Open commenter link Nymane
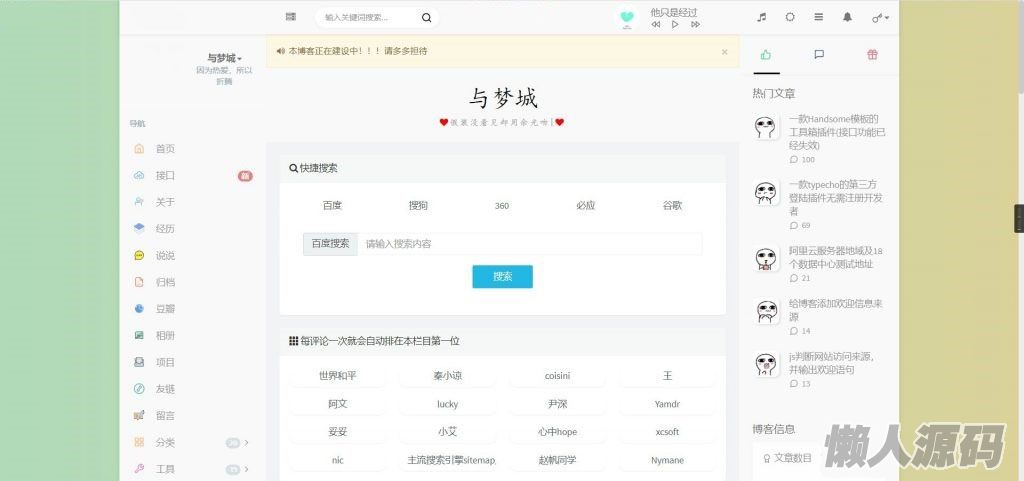Screen dimensions: 1024x481 tap(667, 460)
